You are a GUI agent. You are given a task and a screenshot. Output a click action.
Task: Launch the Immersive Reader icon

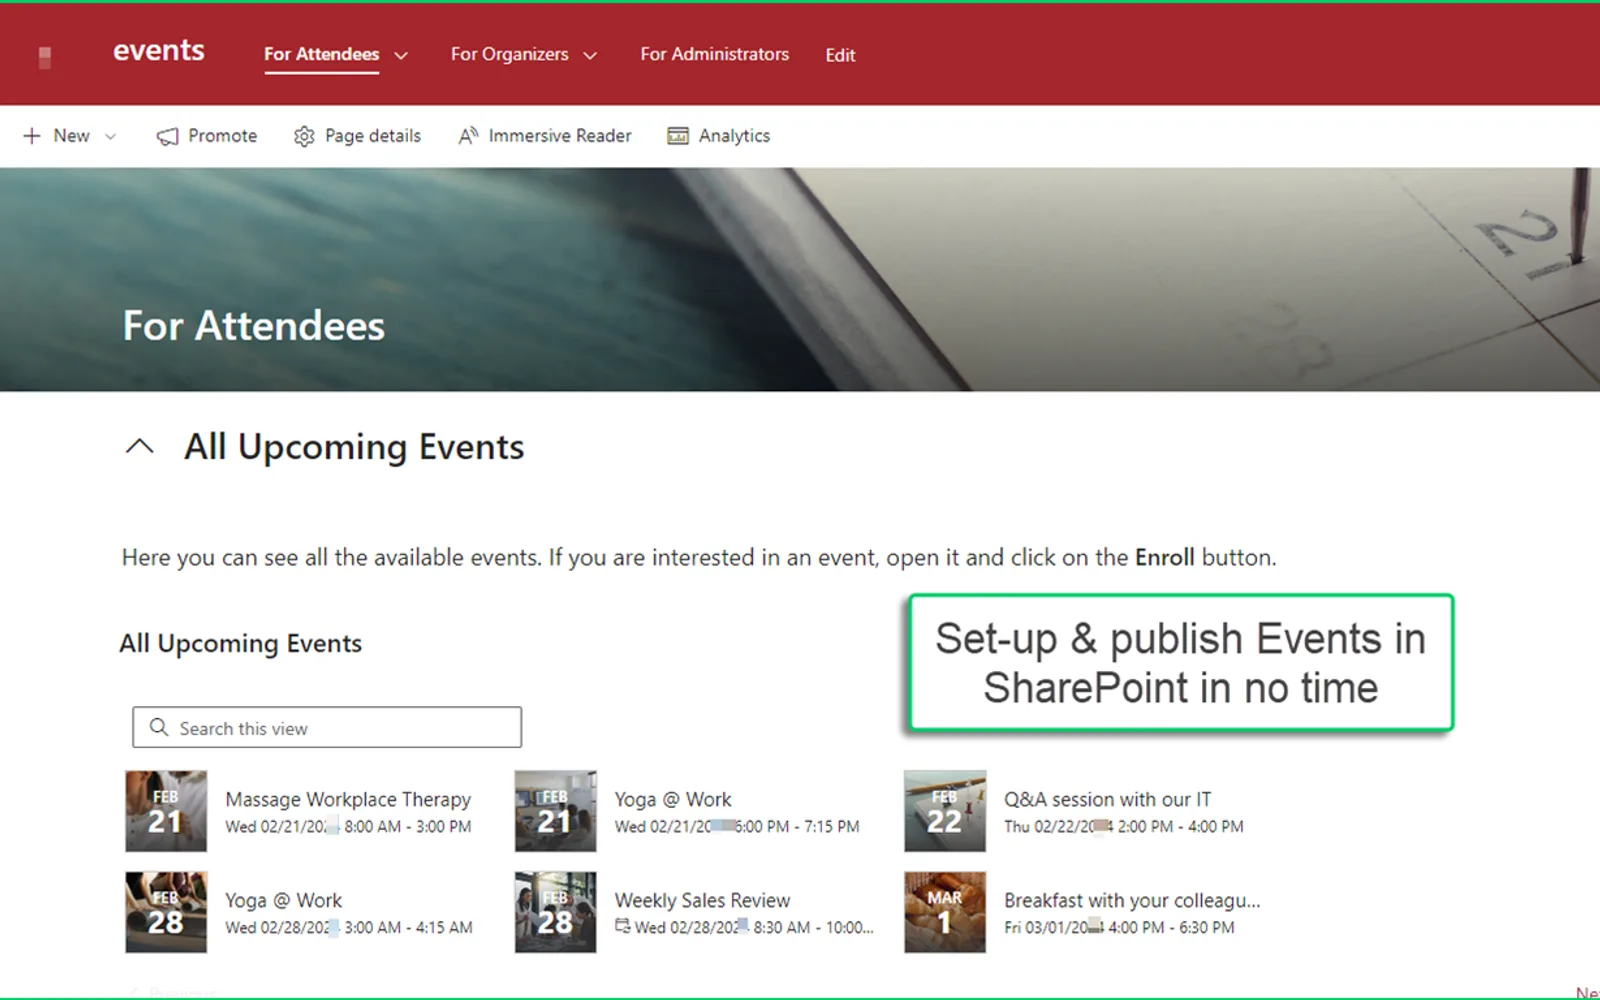(468, 136)
